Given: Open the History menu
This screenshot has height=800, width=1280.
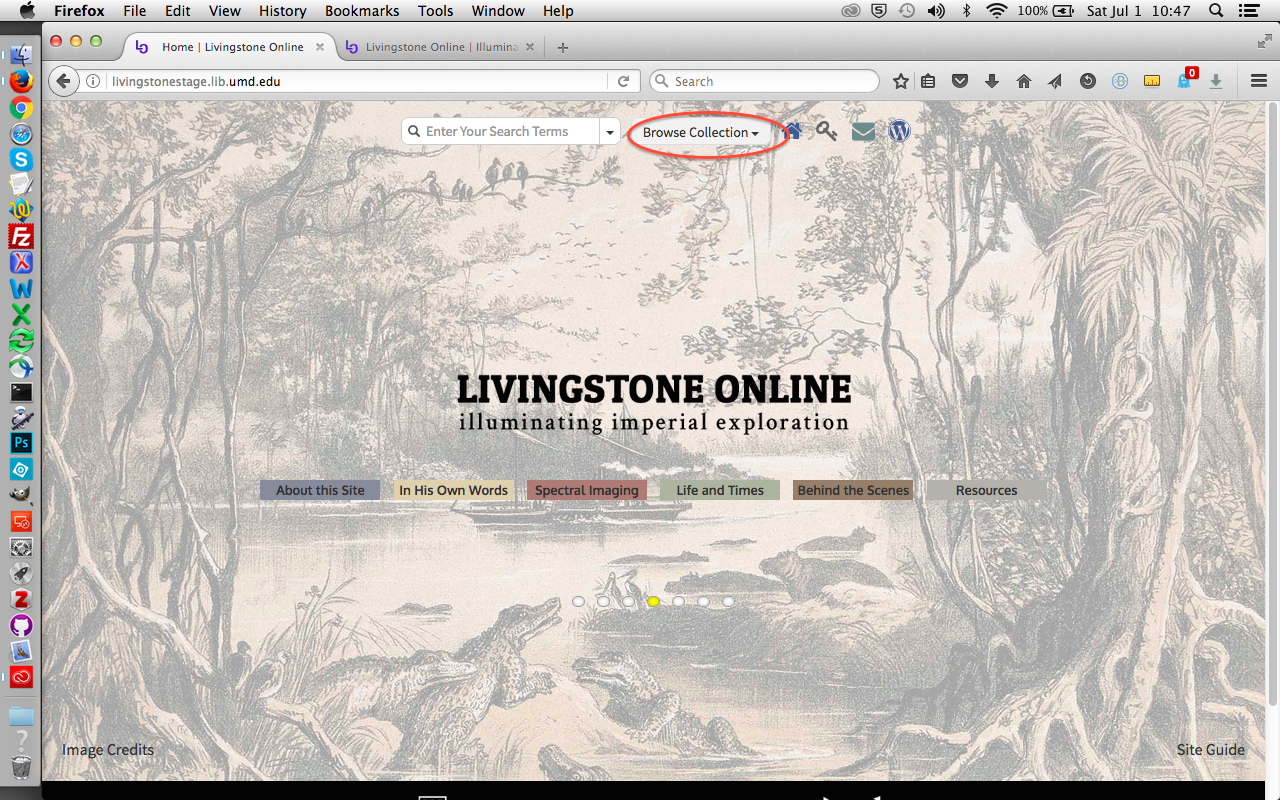Looking at the screenshot, I should pyautogui.click(x=282, y=11).
